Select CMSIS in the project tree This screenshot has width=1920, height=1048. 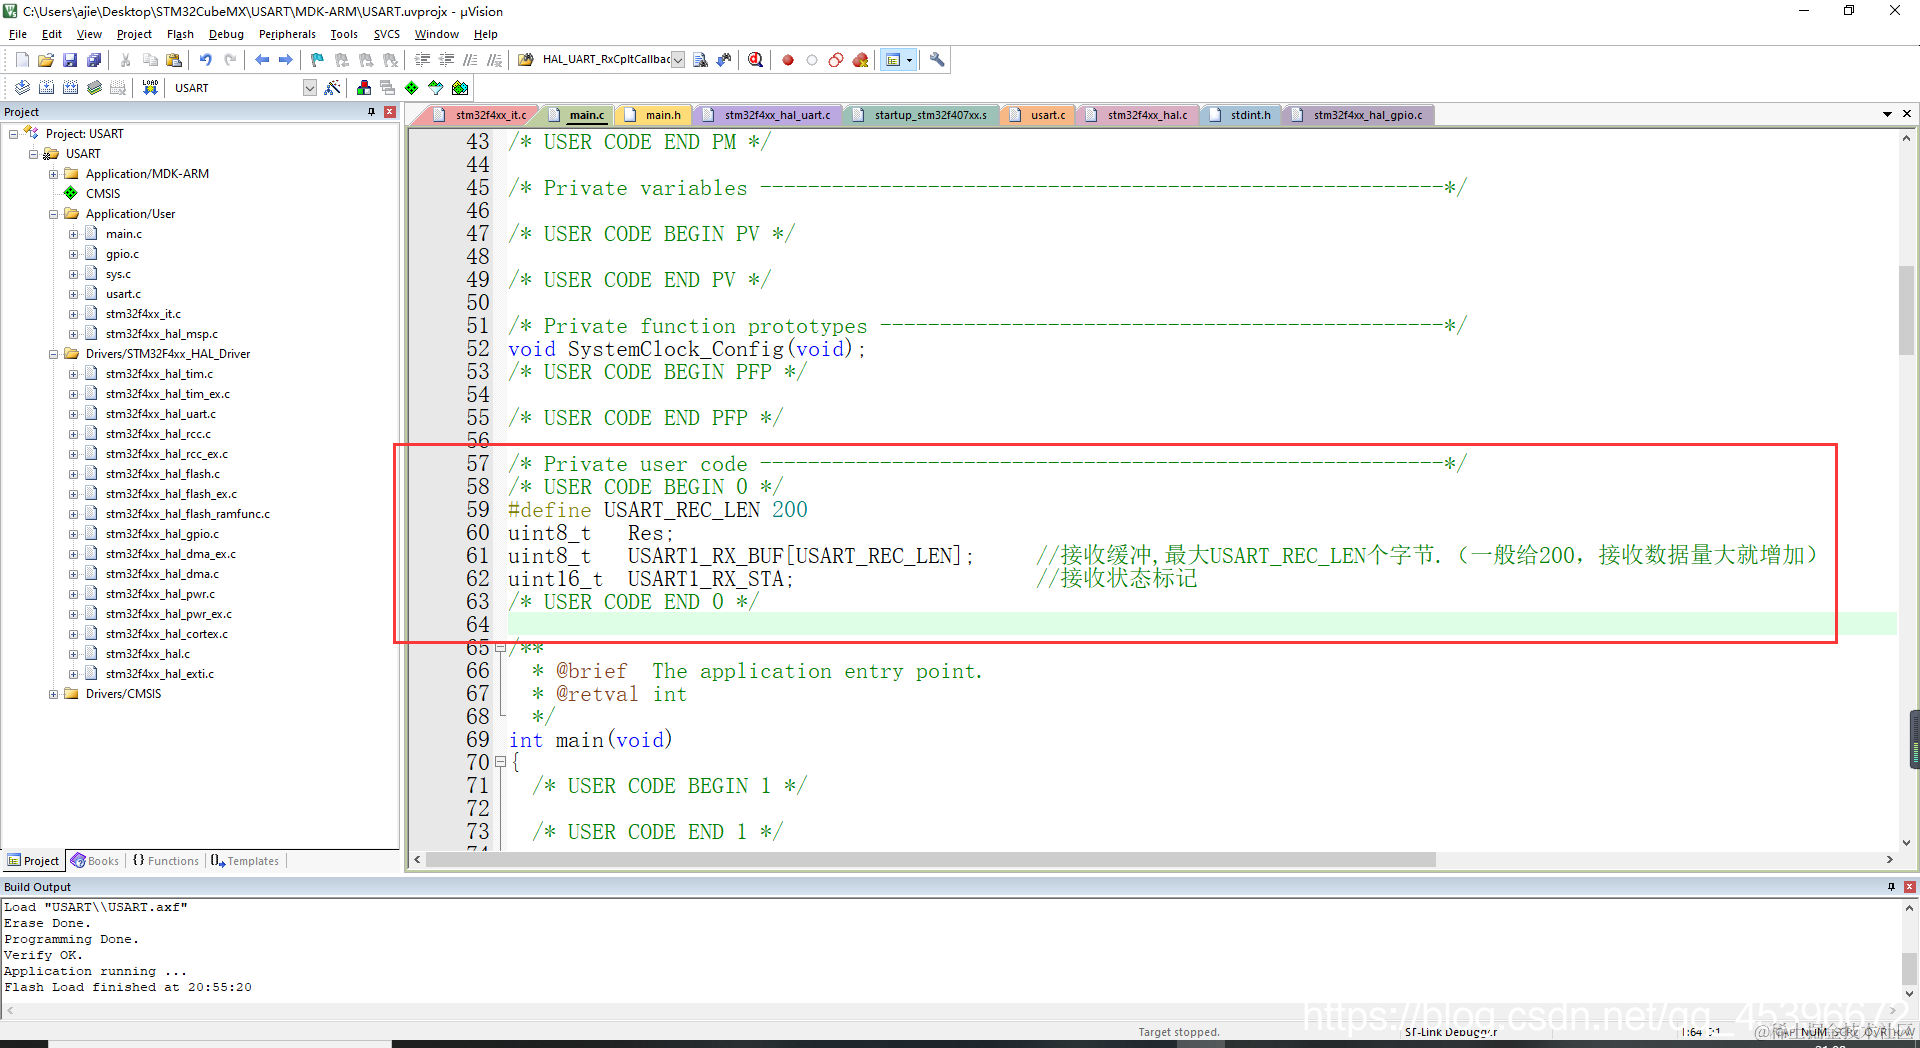coord(103,194)
